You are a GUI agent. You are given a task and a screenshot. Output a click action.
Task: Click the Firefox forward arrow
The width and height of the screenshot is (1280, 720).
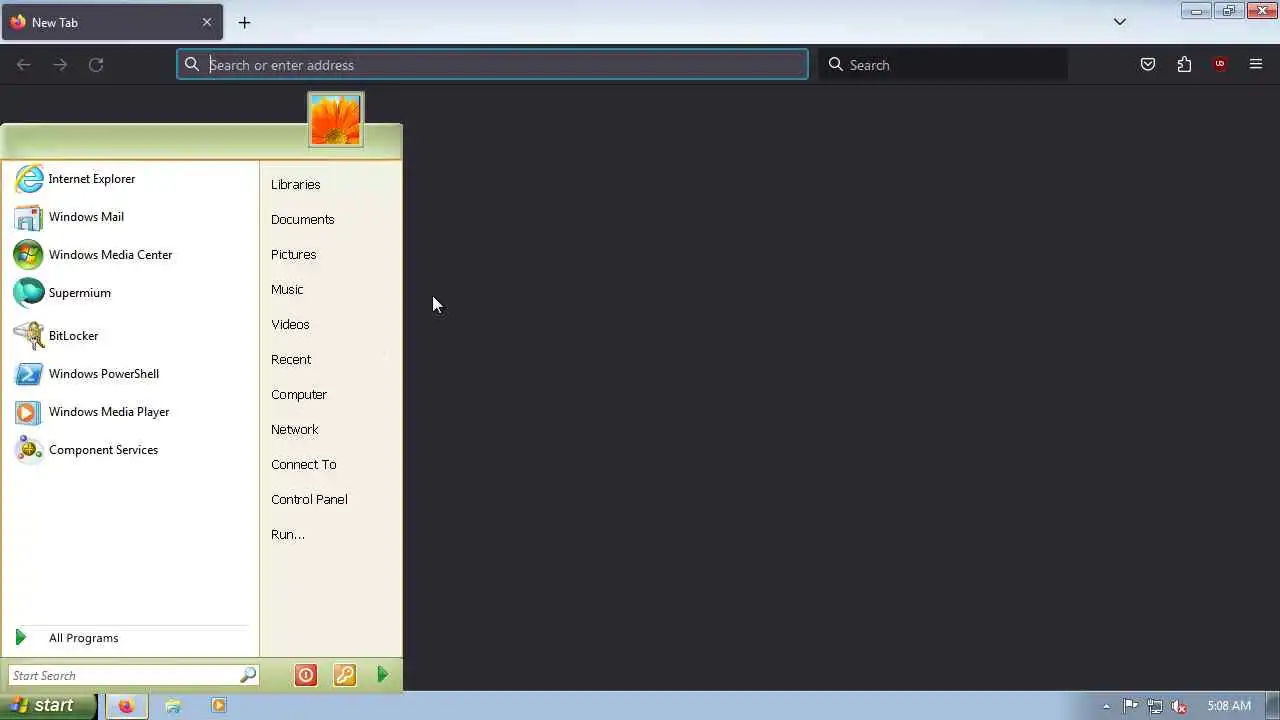[60, 65]
